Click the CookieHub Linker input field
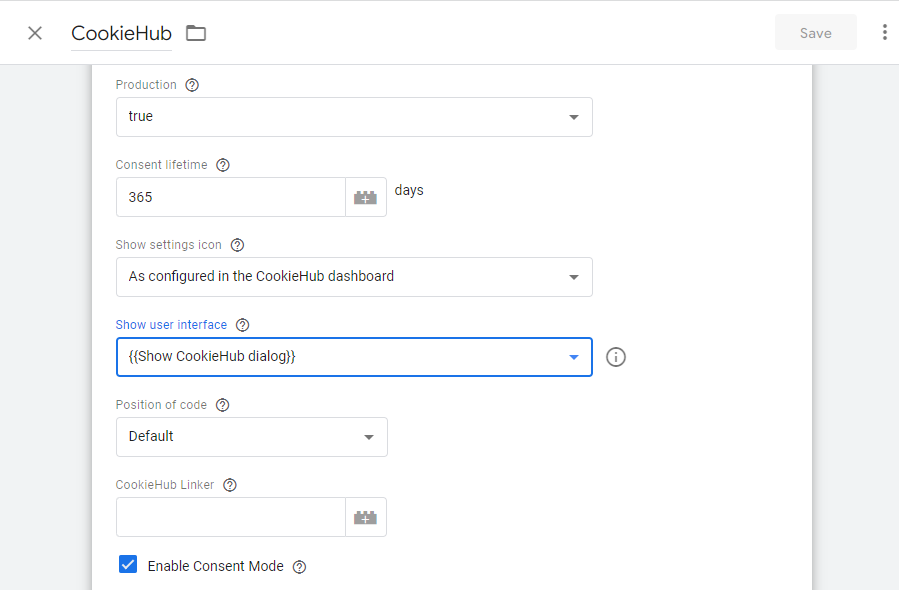Image resolution: width=899 pixels, height=590 pixels. (230, 516)
